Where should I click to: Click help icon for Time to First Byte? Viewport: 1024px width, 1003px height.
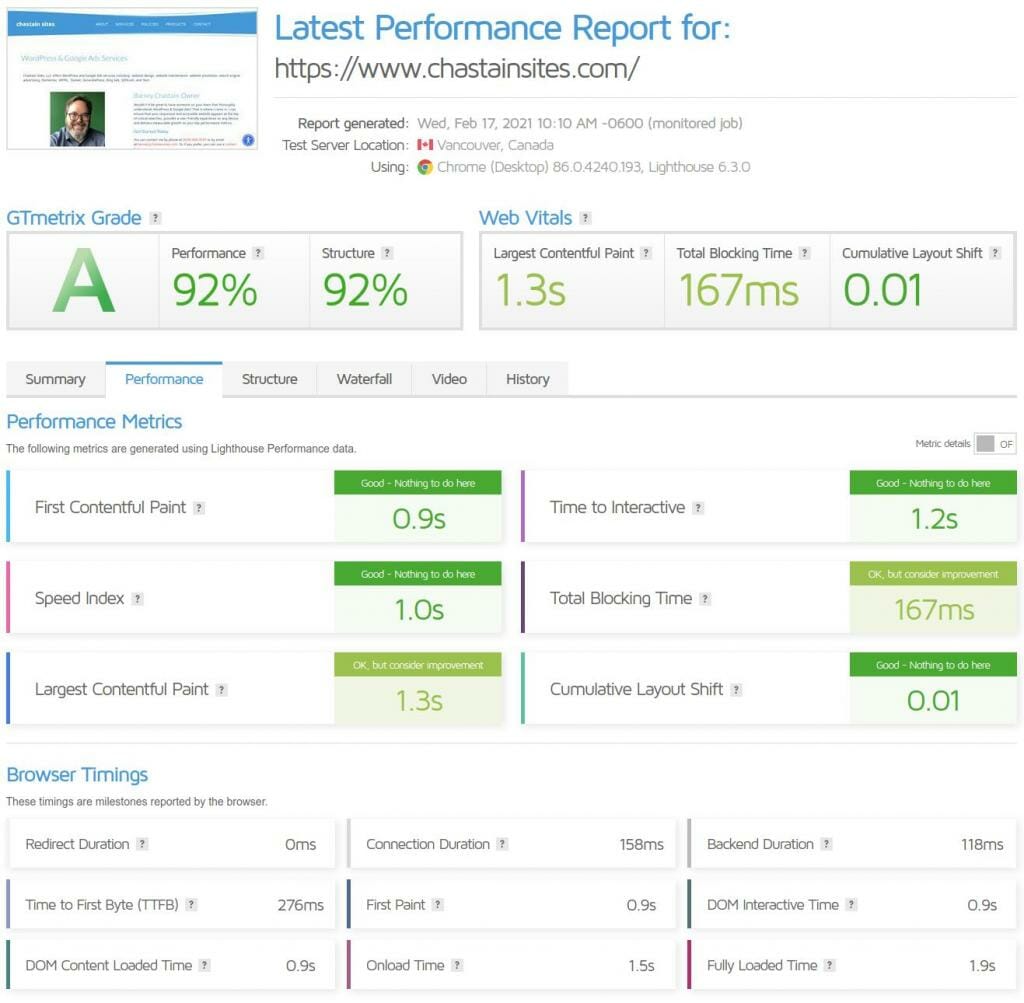[191, 904]
